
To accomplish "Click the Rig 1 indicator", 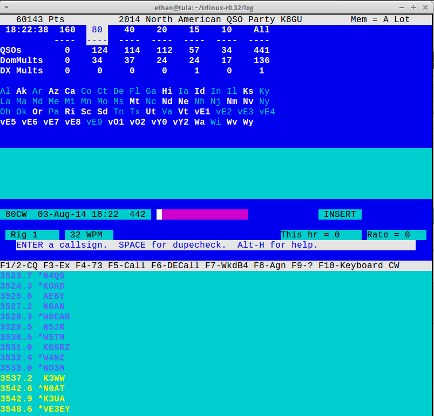I will click(x=32, y=235).
